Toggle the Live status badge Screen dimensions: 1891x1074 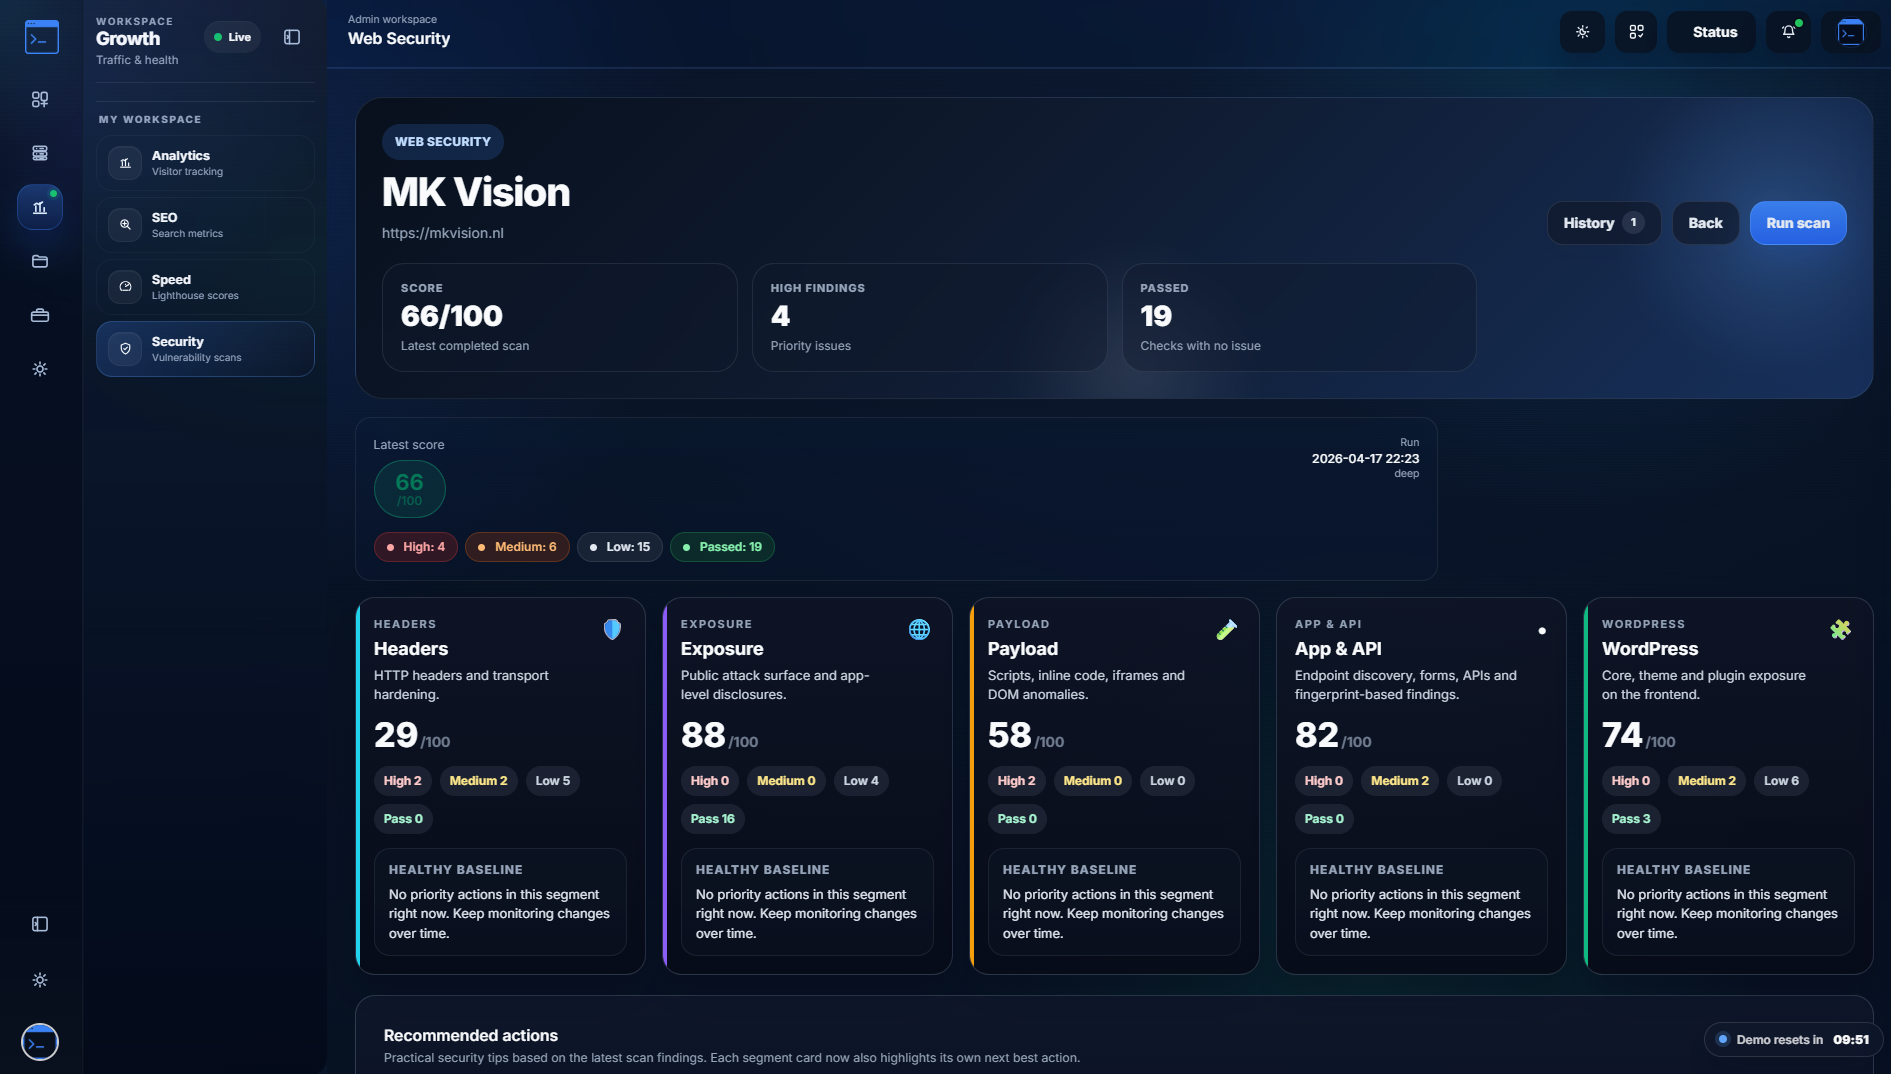pyautogui.click(x=232, y=37)
